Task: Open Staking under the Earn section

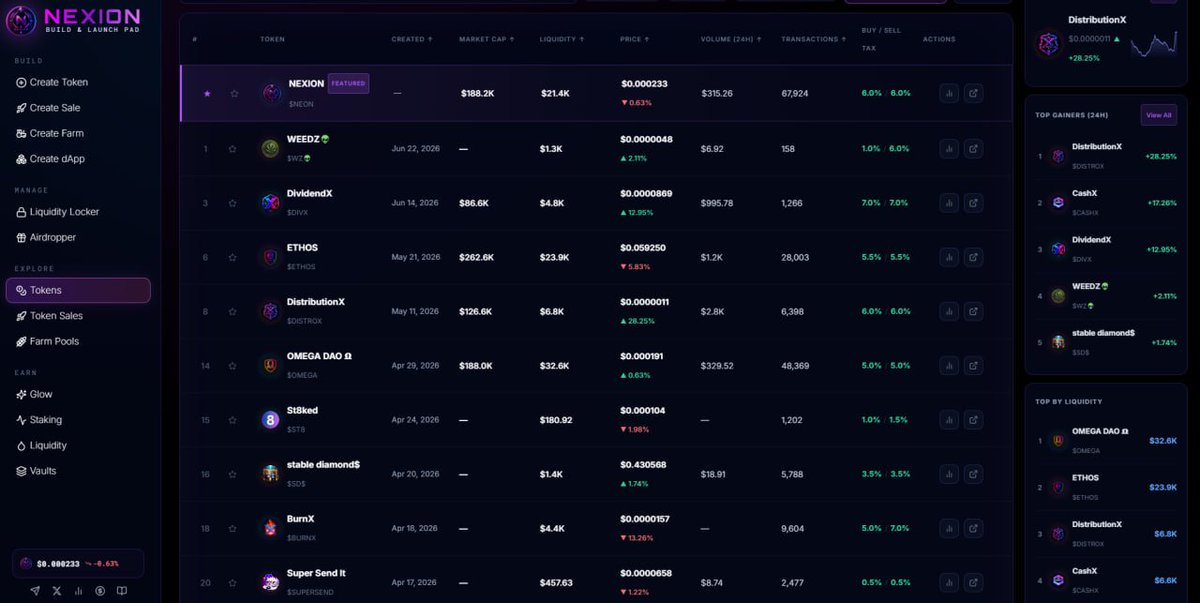Action: click(x=78, y=420)
